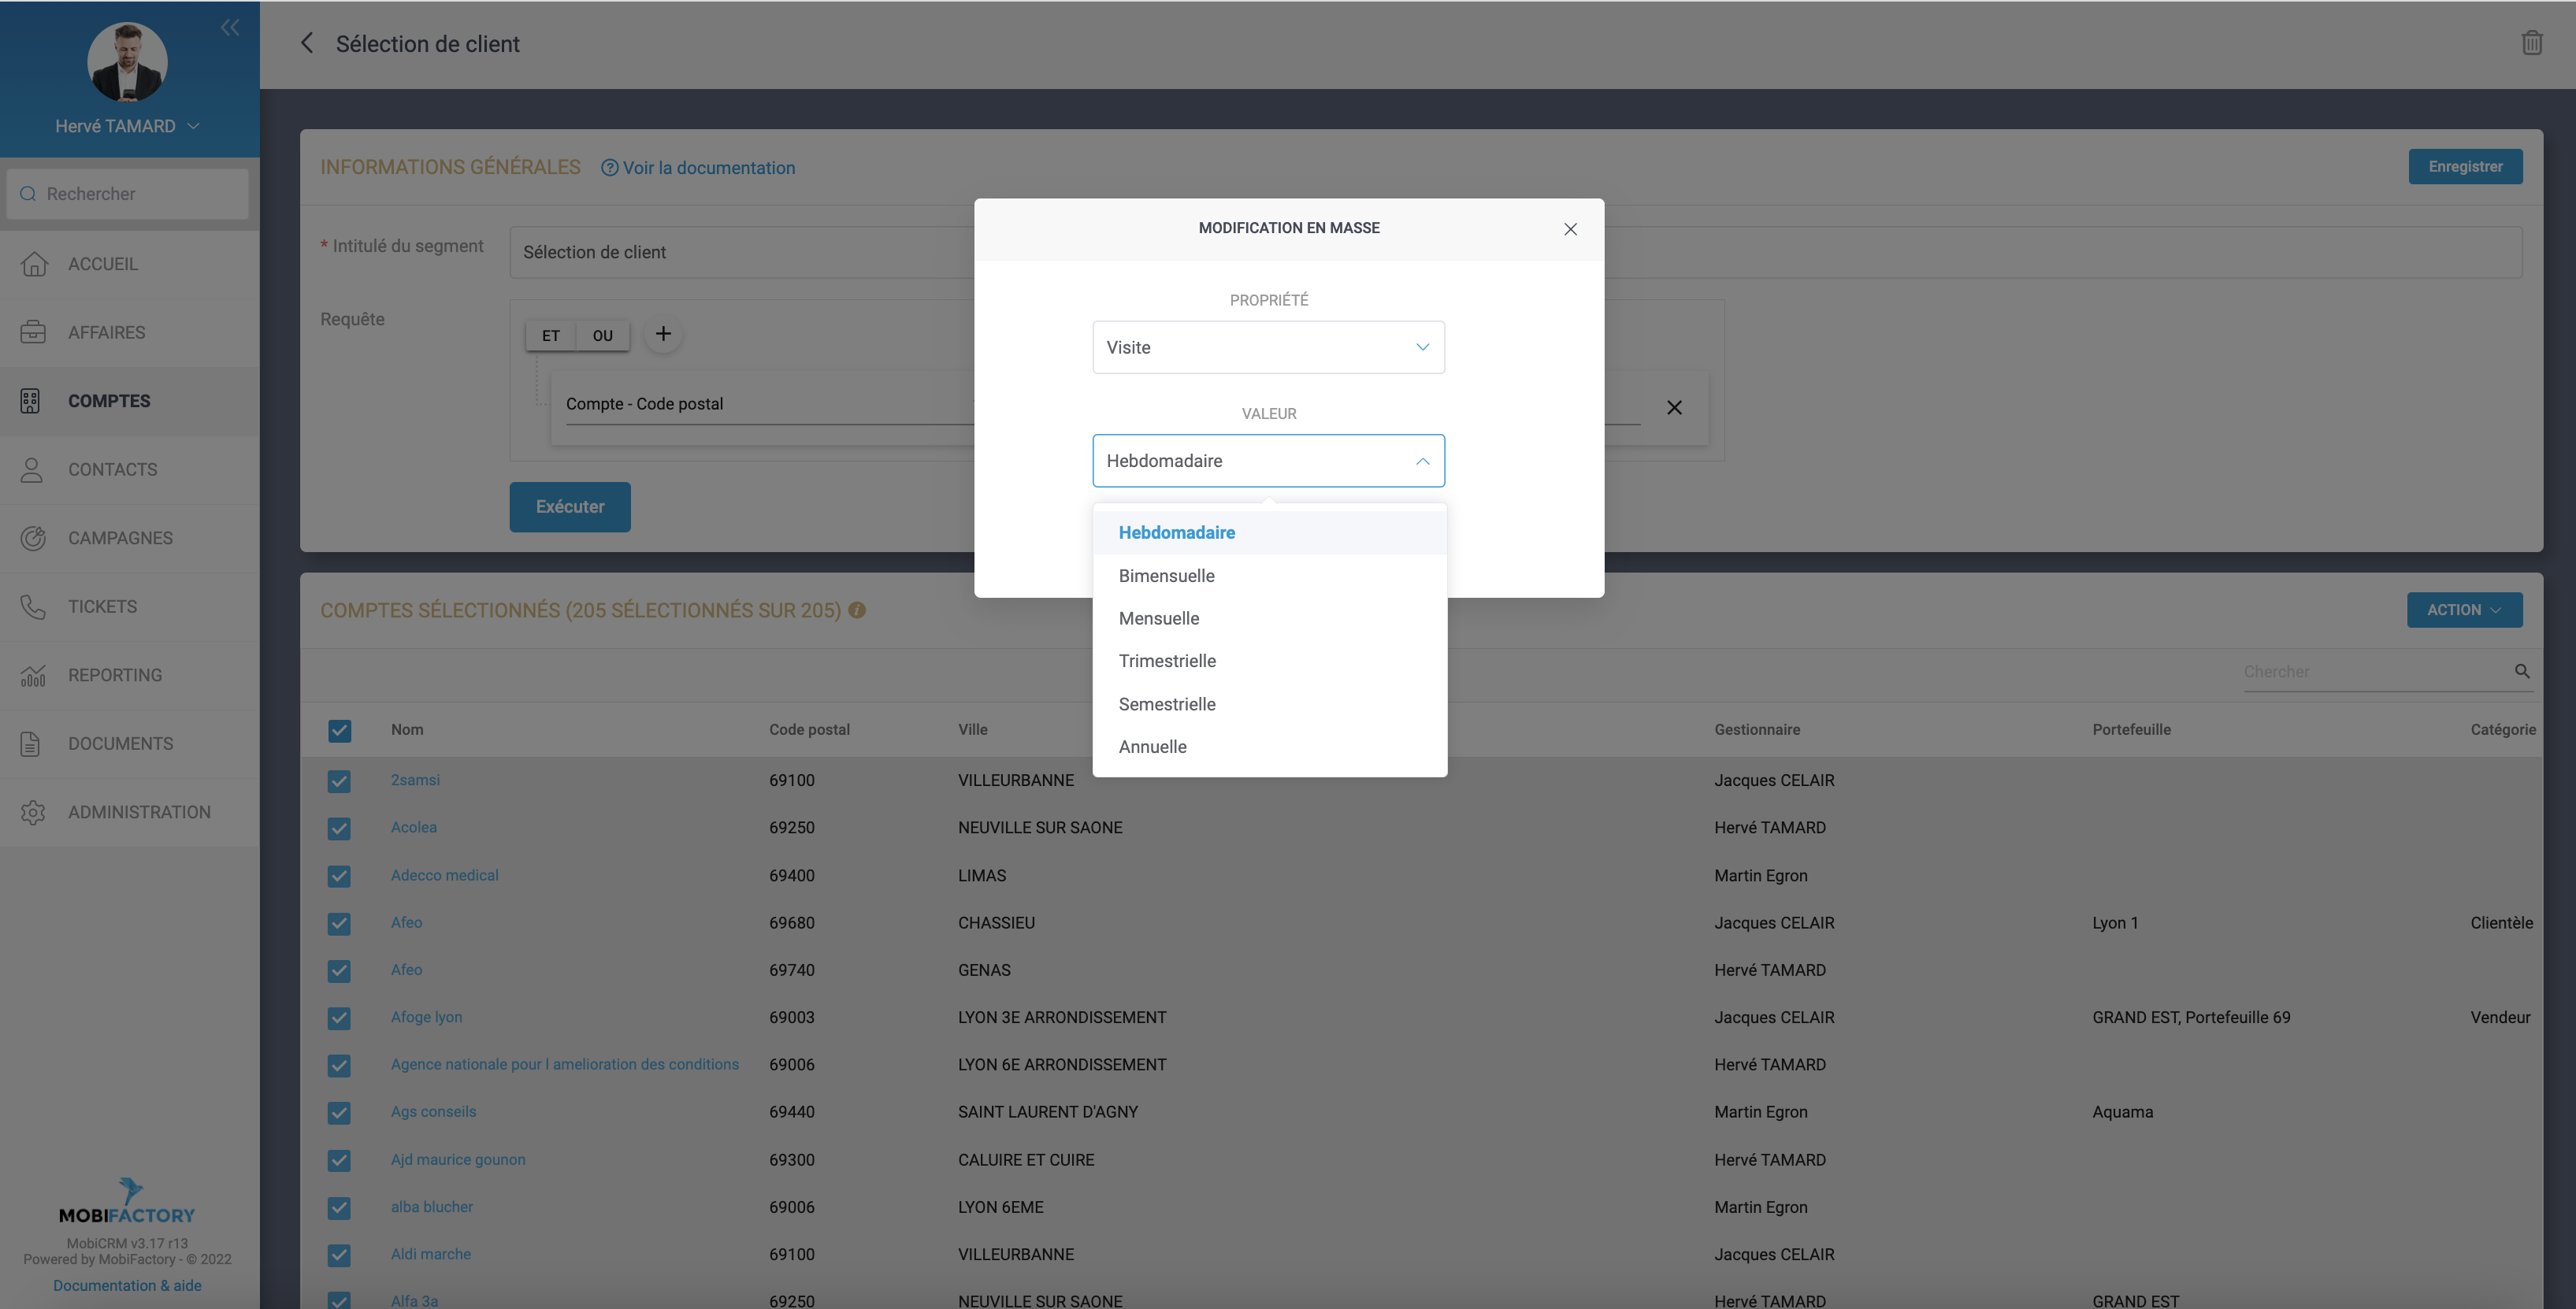The width and height of the screenshot is (2576, 1309).
Task: Select Trimestrielle from the value list
Action: [1167, 661]
